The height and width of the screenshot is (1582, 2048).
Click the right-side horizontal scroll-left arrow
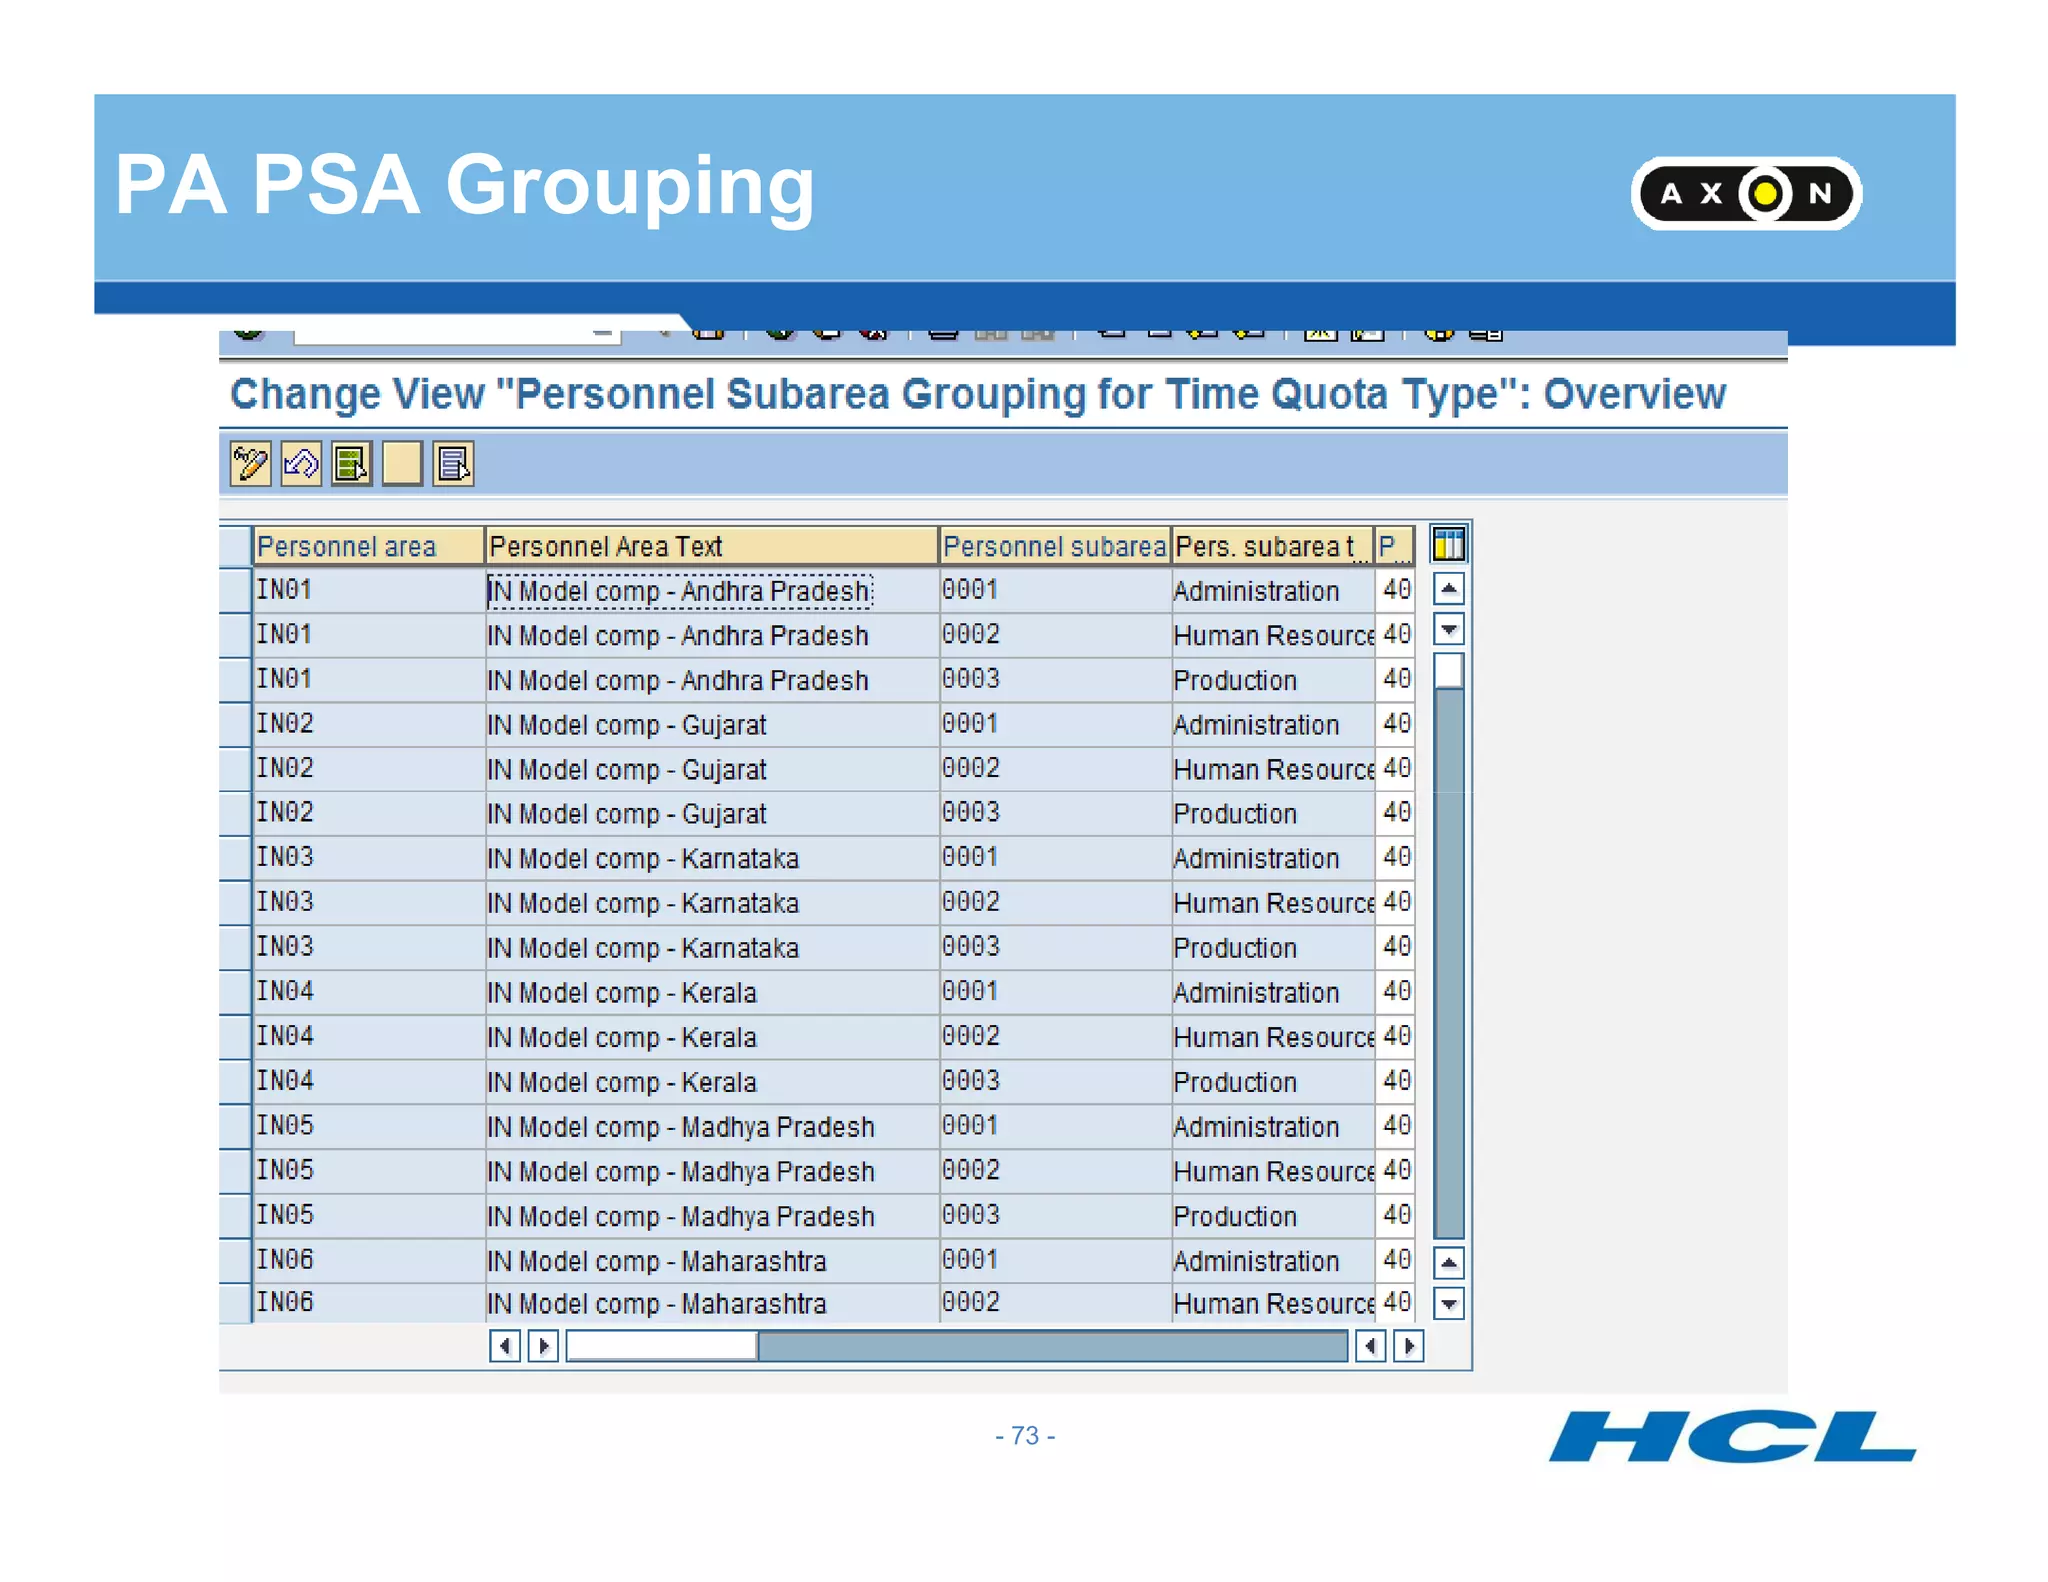point(1371,1346)
